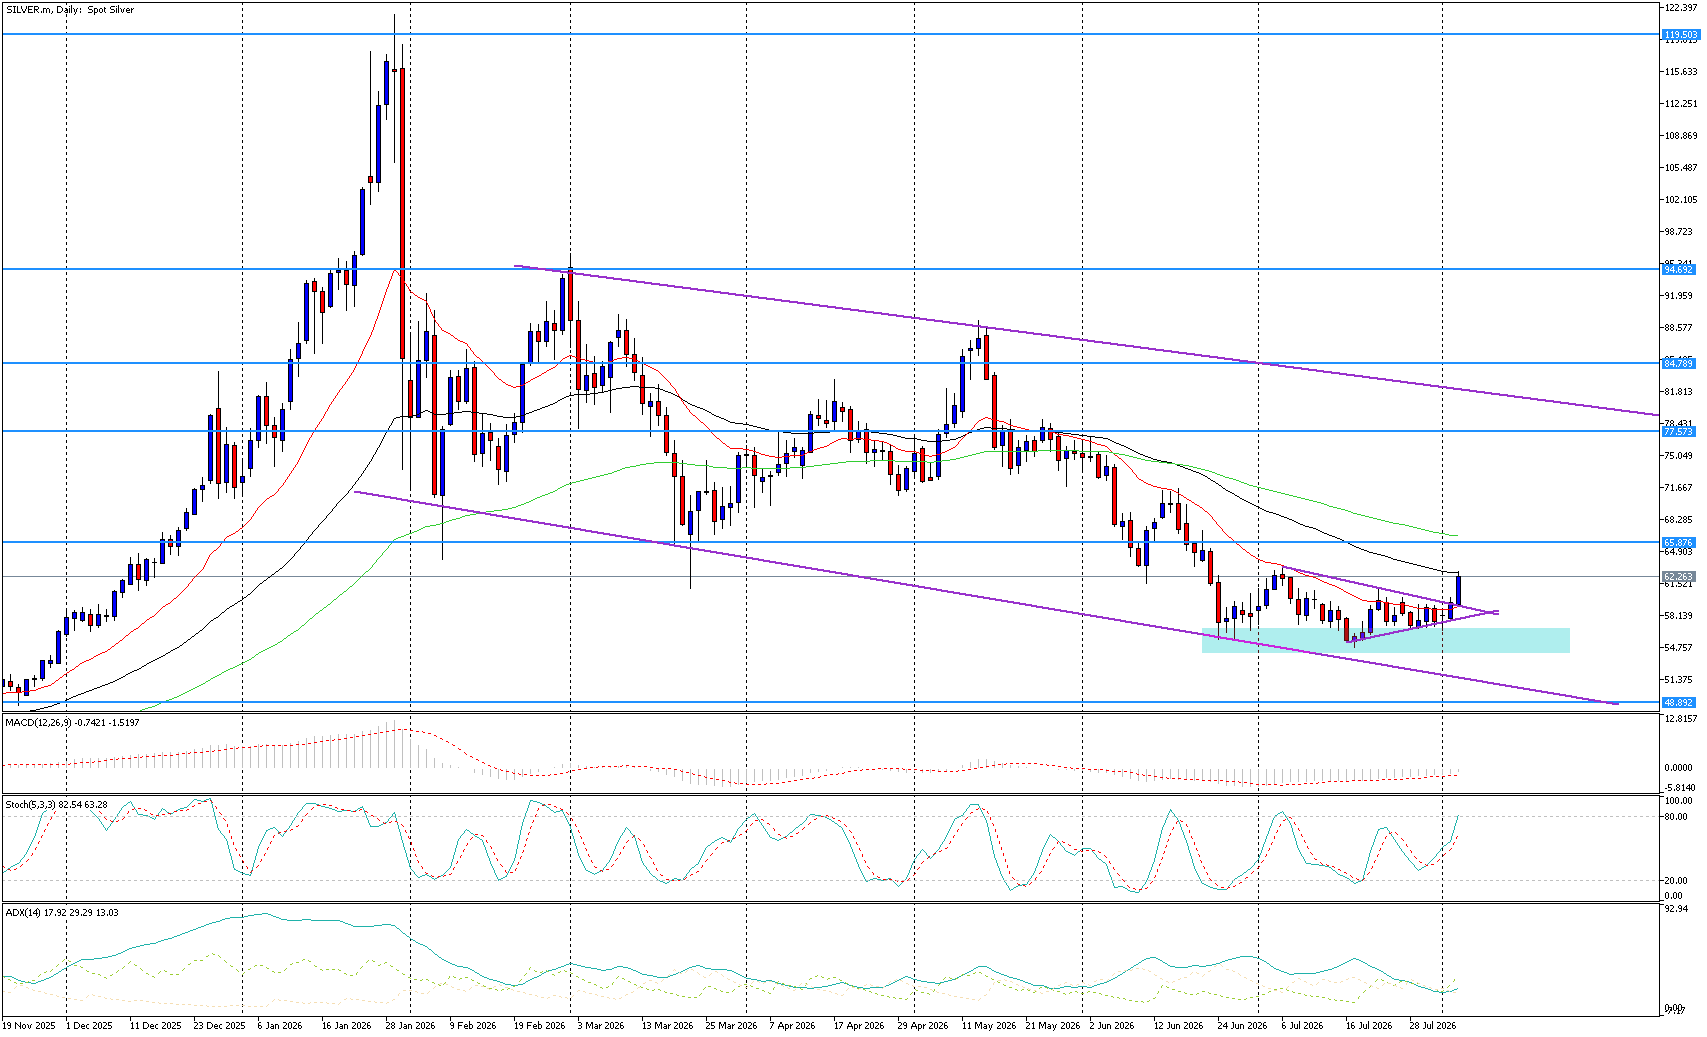Viewport: 1707px width, 1037px height.
Task: Select the cyan support zone rectangle
Action: tap(1385, 640)
